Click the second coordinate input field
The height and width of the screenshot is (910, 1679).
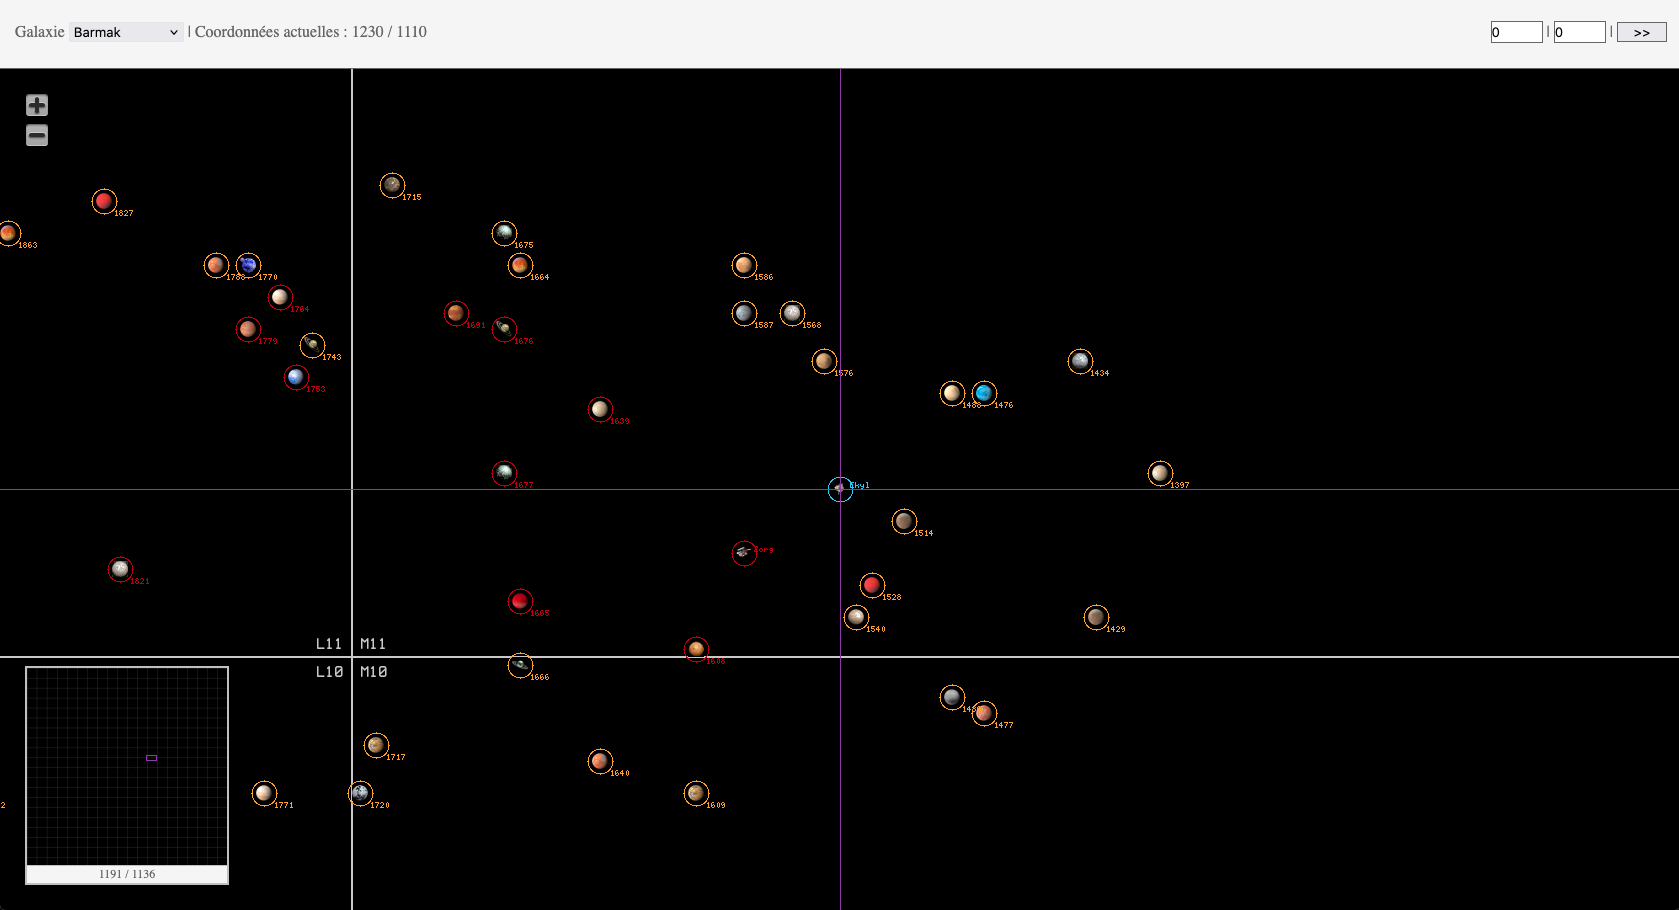(x=1579, y=32)
